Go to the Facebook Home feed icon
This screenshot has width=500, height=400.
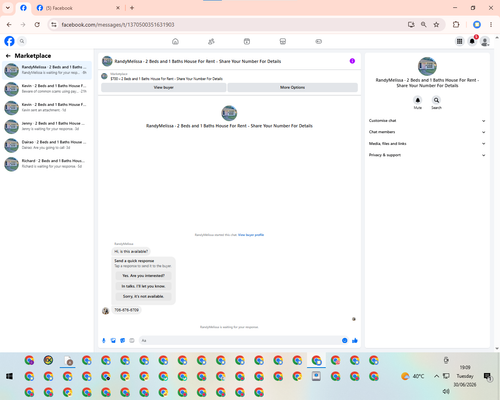[175, 41]
